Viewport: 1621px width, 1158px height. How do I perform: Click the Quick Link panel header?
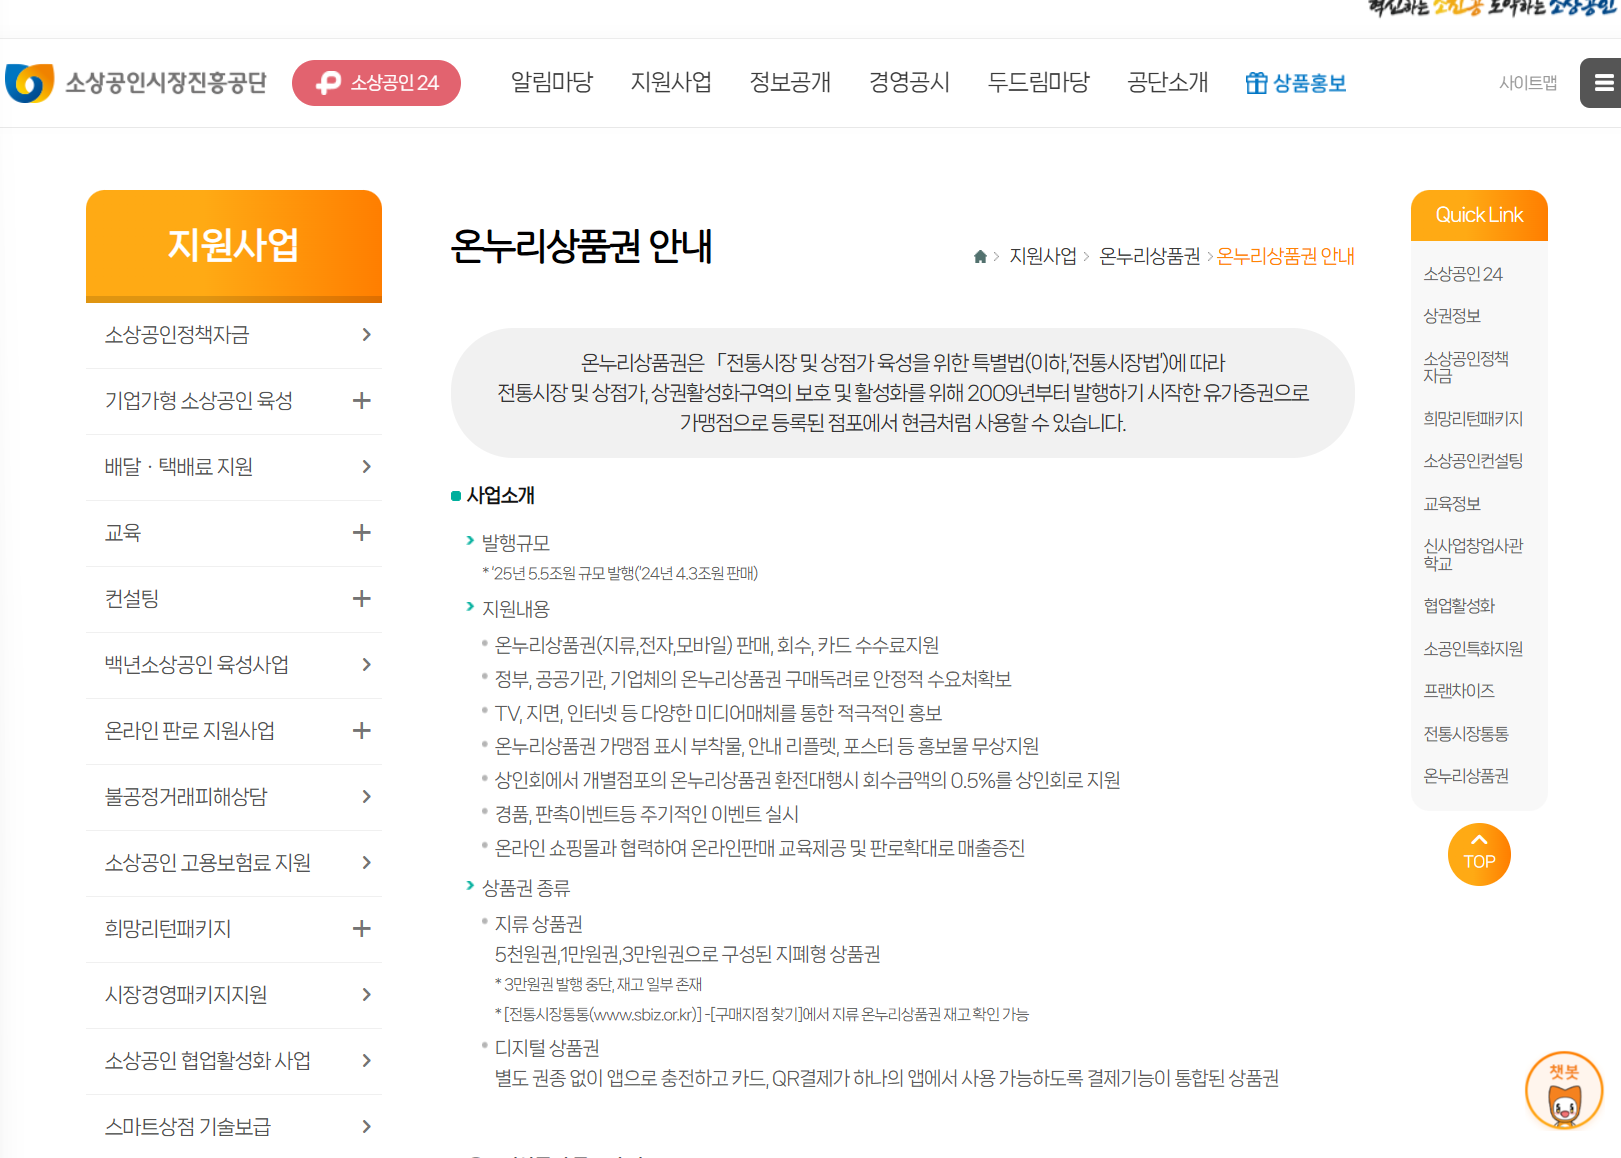coord(1479,215)
